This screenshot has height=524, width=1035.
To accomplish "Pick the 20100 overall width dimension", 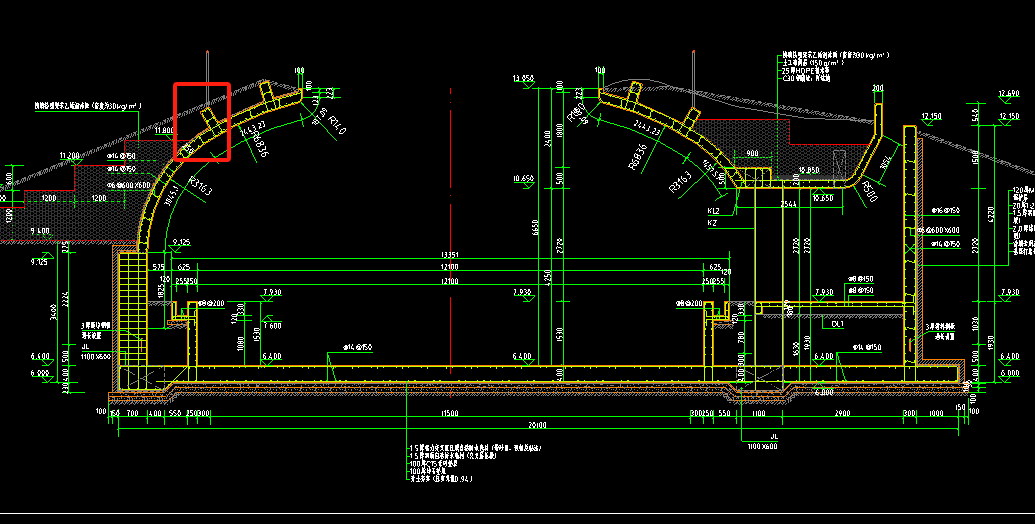I will click(539, 425).
